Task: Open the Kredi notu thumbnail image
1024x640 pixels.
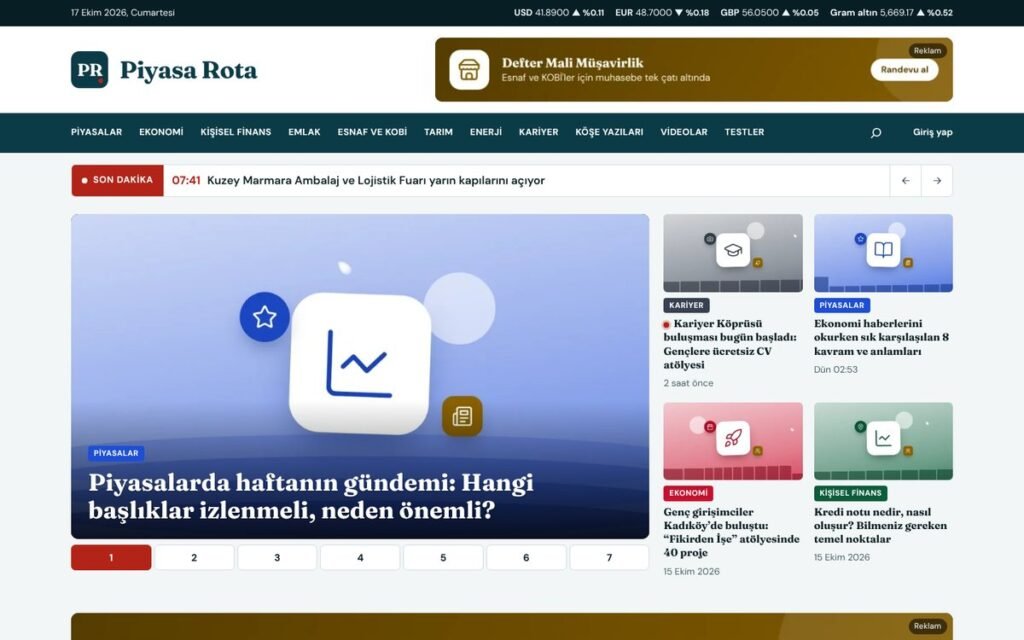Action: click(883, 441)
